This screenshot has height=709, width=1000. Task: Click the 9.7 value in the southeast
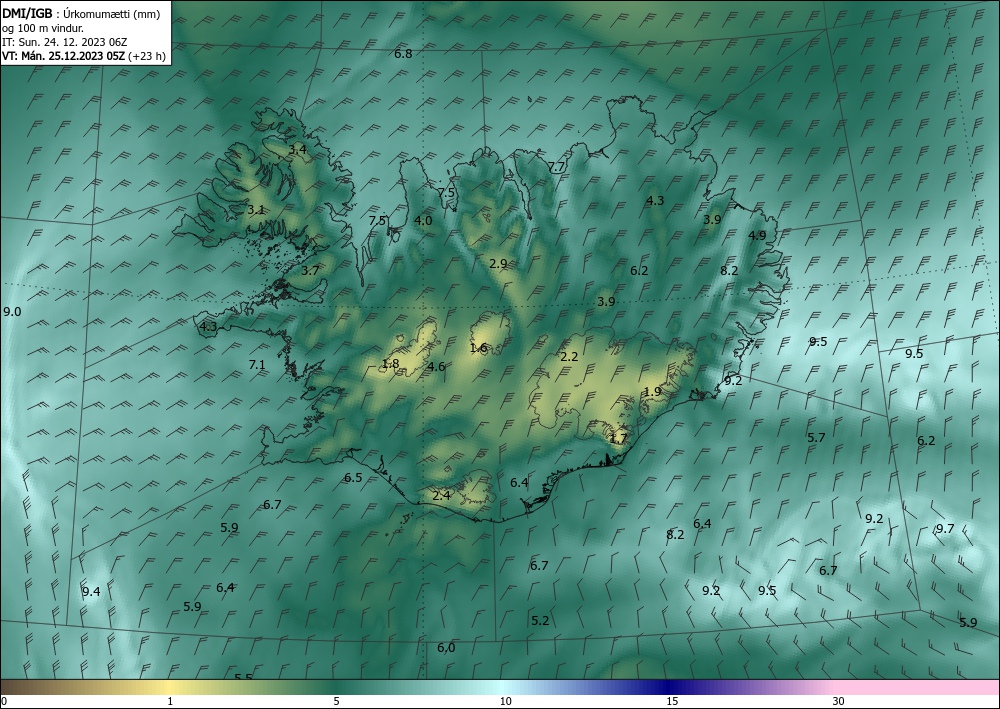coord(945,529)
